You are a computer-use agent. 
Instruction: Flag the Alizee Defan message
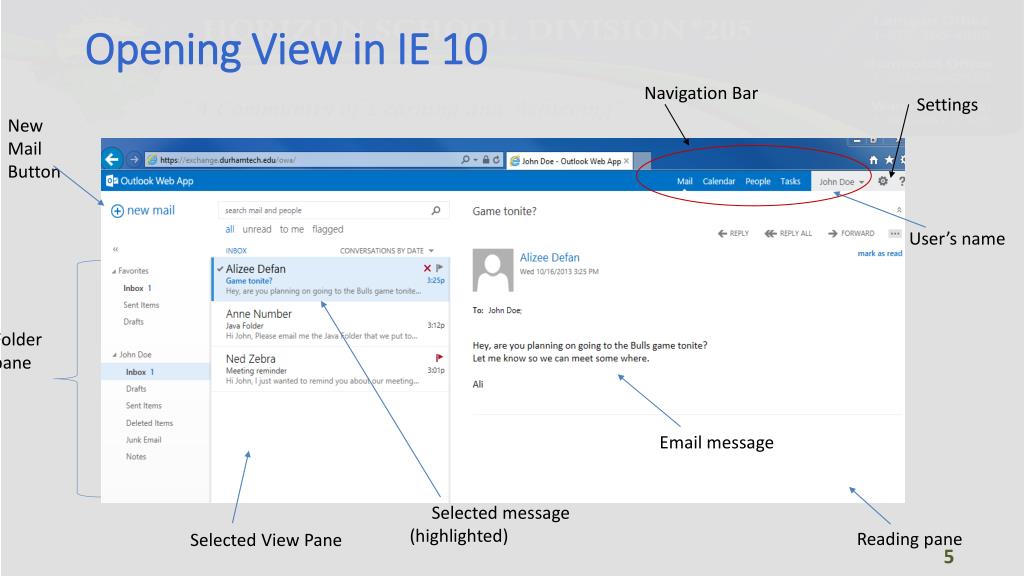point(440,268)
